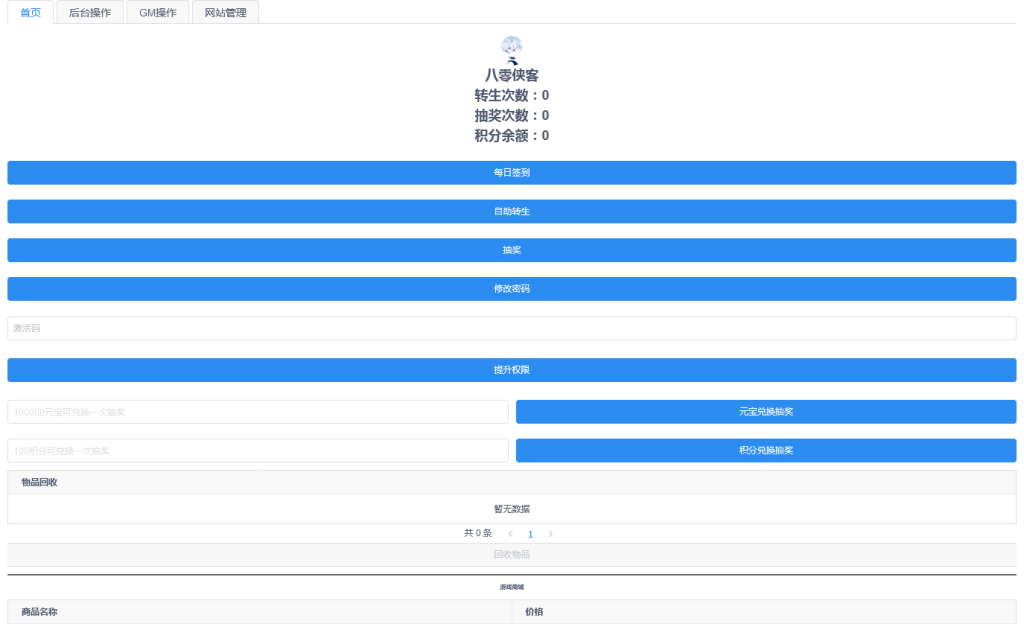
Task: Open the 修改密码 password change
Action: 511,288
